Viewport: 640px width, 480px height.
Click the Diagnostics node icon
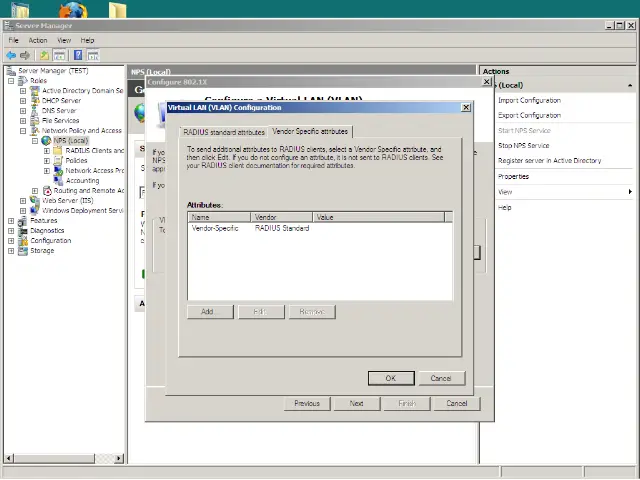[x=23, y=231]
